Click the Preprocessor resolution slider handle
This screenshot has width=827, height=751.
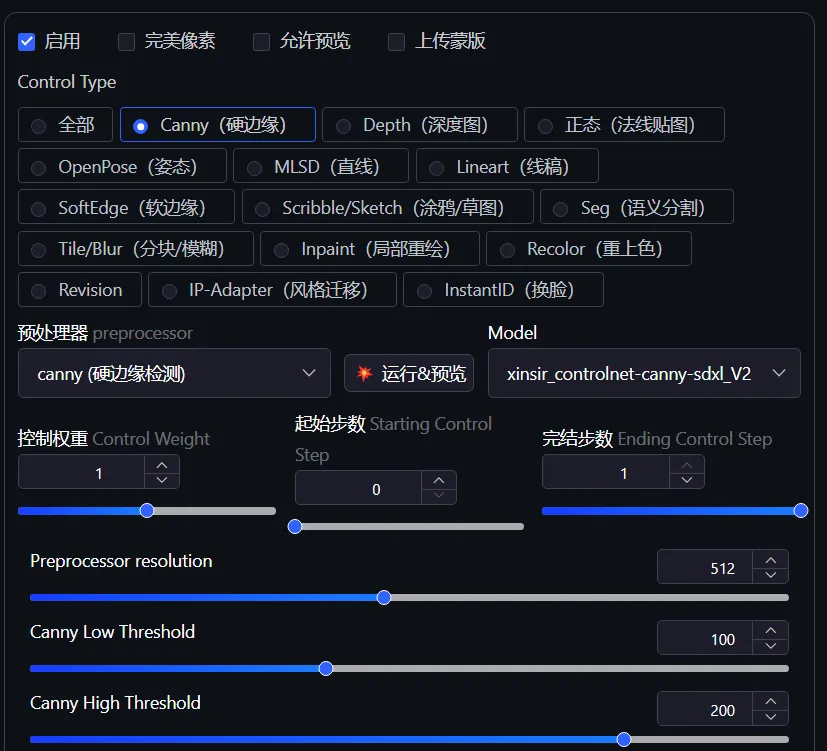(383, 597)
